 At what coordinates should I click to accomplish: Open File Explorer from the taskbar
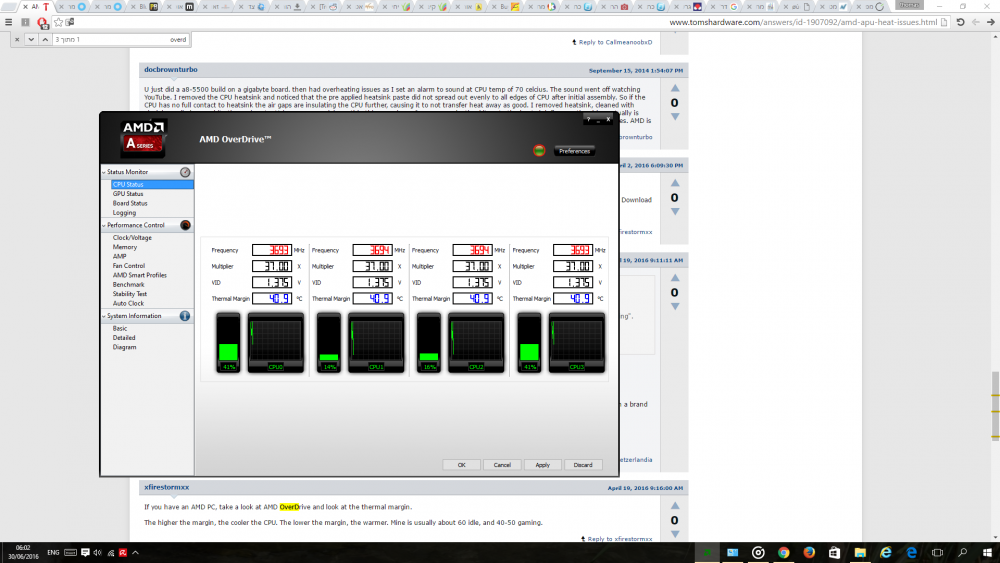[860, 553]
